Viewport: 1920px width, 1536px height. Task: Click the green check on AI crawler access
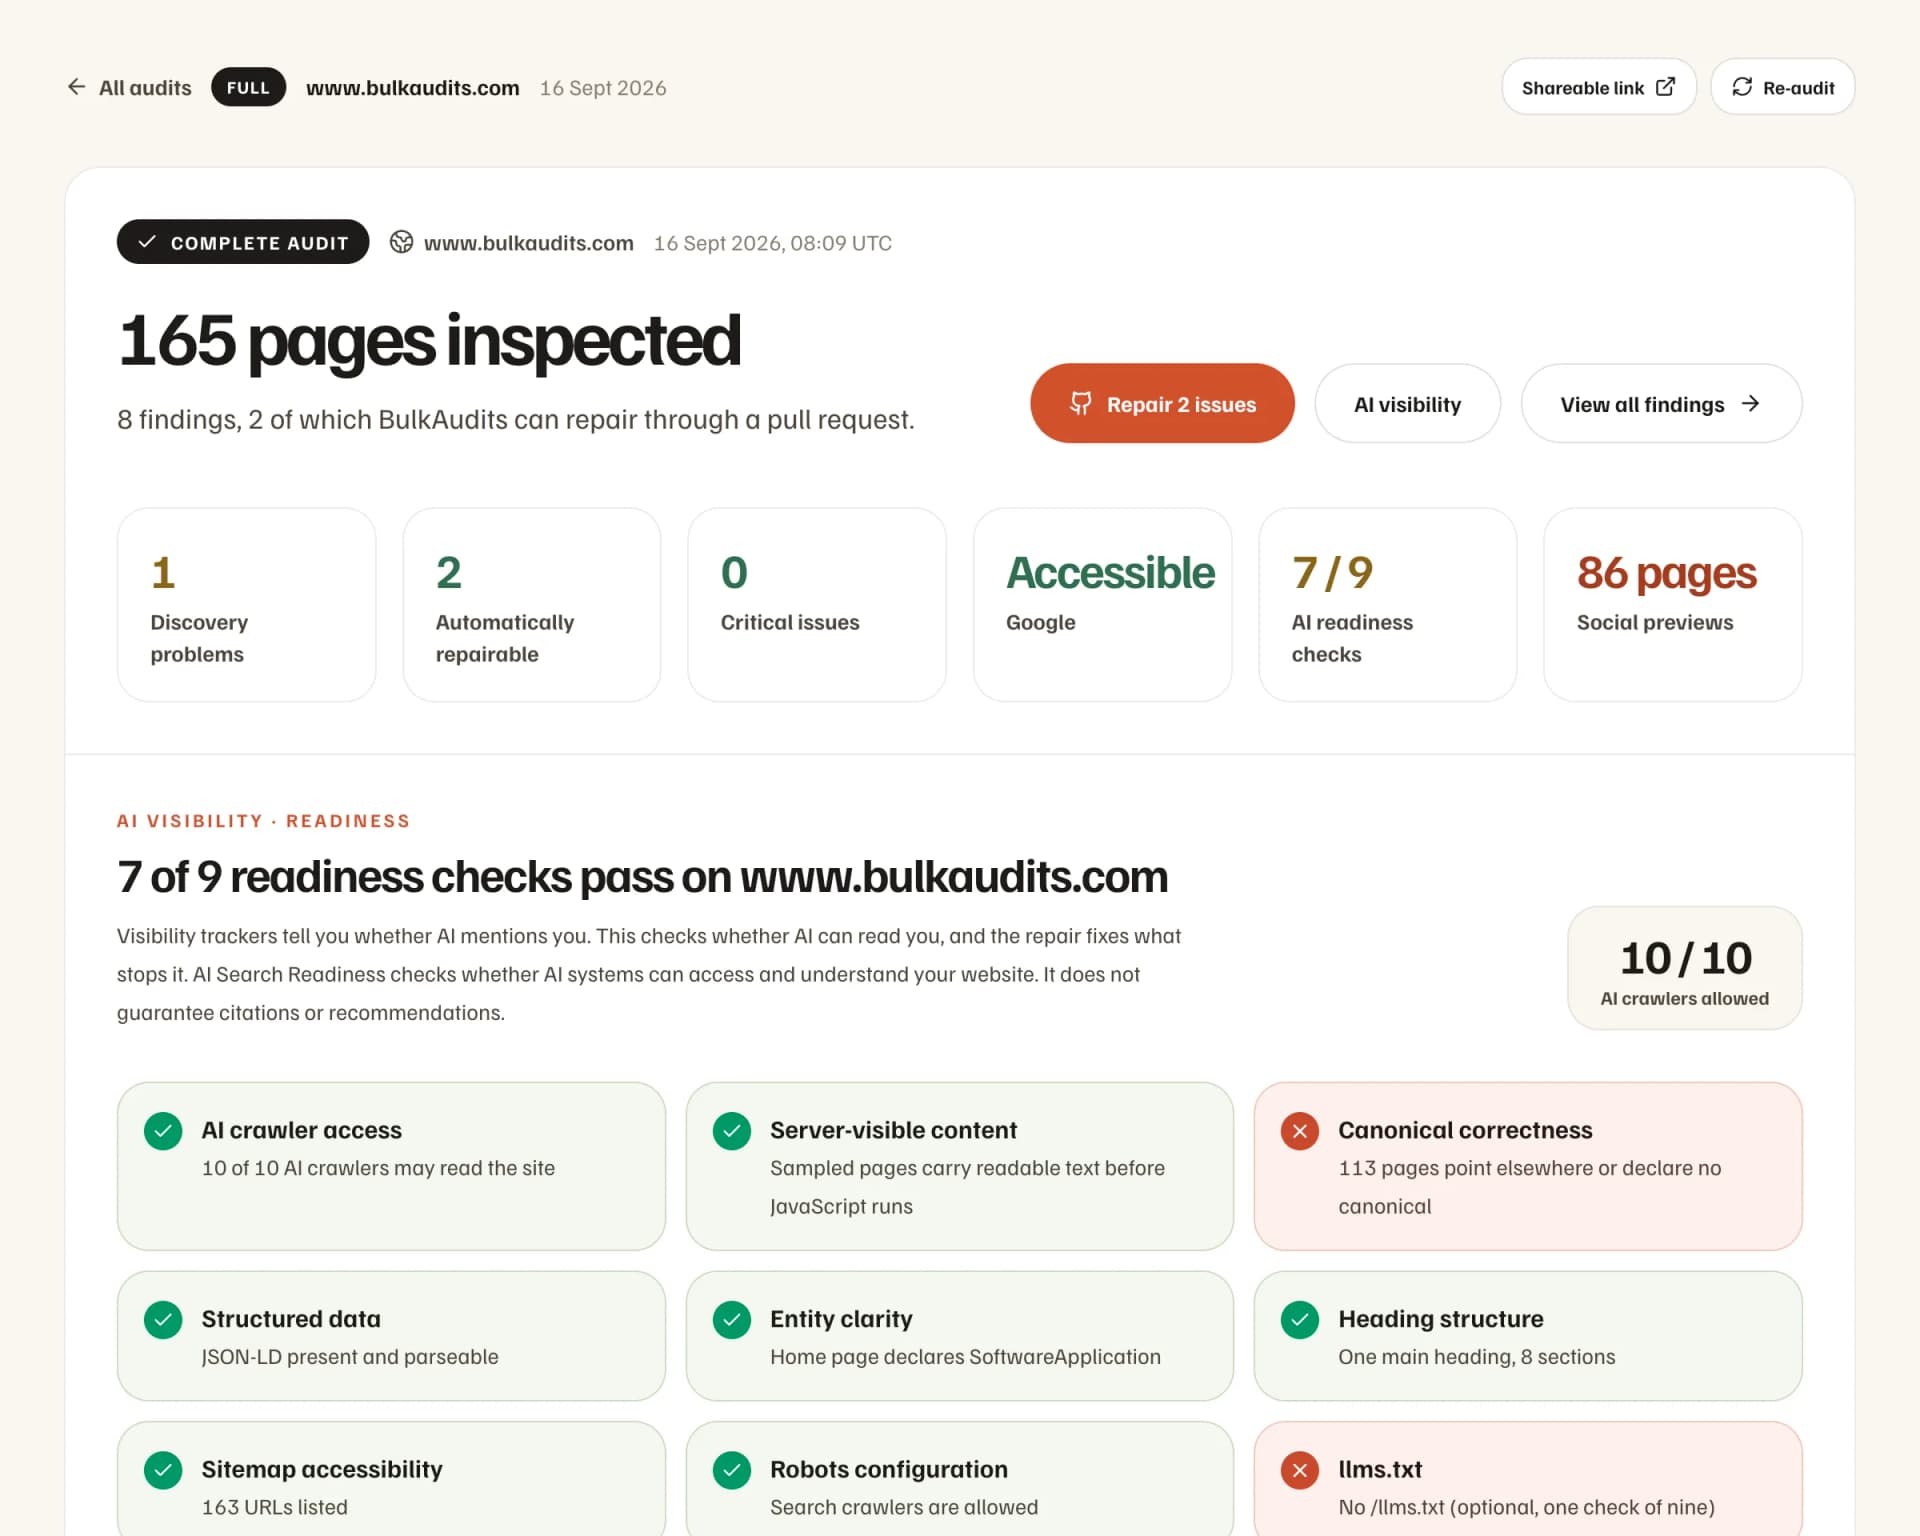(x=163, y=1131)
